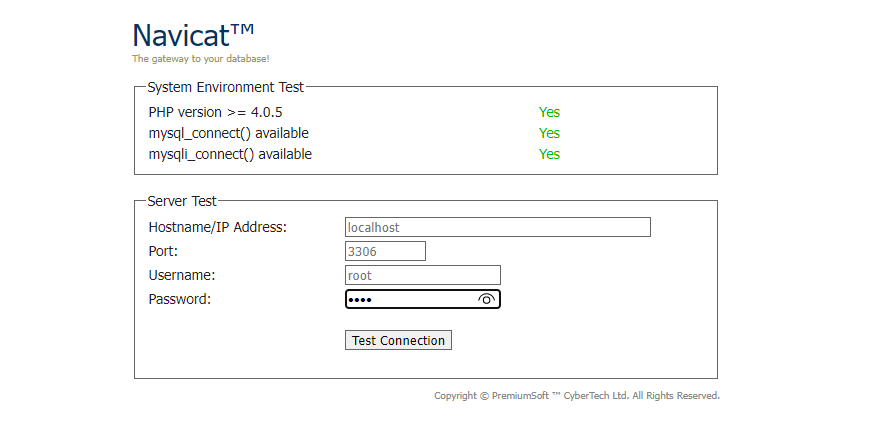The width and height of the screenshot is (873, 438).
Task: Click the Server Test section legend
Action: [x=182, y=201]
